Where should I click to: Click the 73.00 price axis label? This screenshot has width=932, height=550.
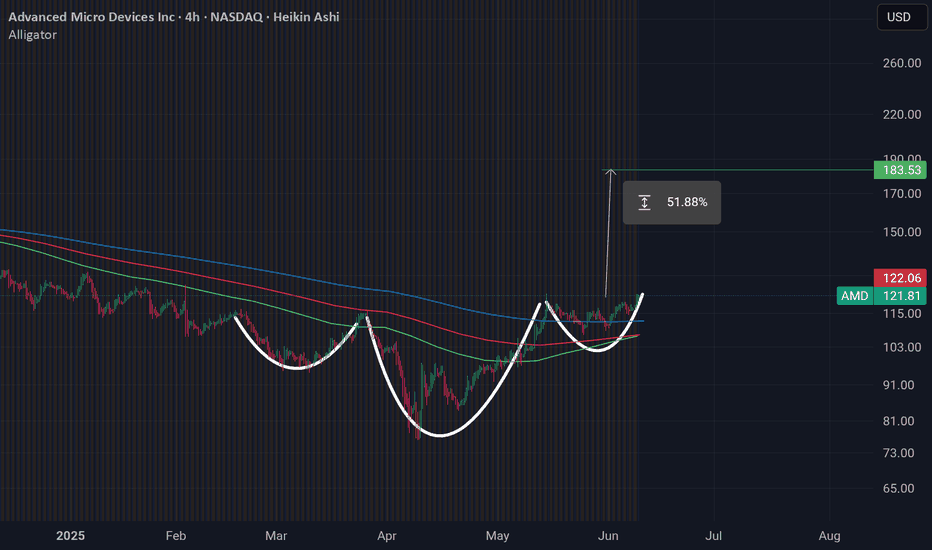click(x=899, y=453)
